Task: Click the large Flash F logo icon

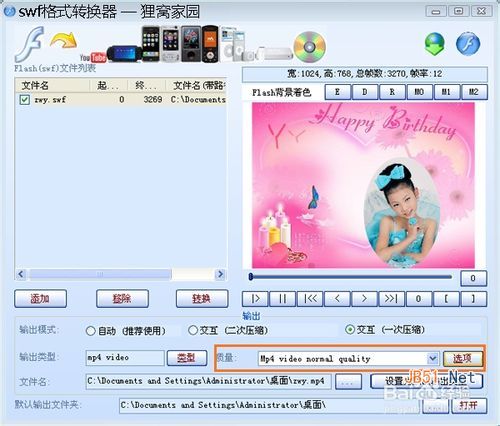Action: (x=30, y=45)
